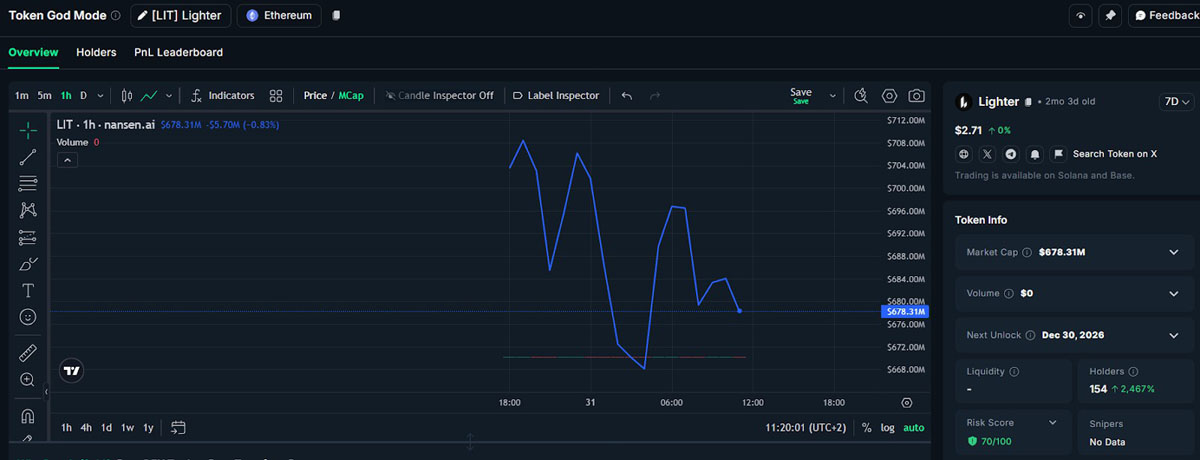Image resolution: width=1200 pixels, height=460 pixels.
Task: Expand the Risk Score chevron
Action: pos(1052,423)
